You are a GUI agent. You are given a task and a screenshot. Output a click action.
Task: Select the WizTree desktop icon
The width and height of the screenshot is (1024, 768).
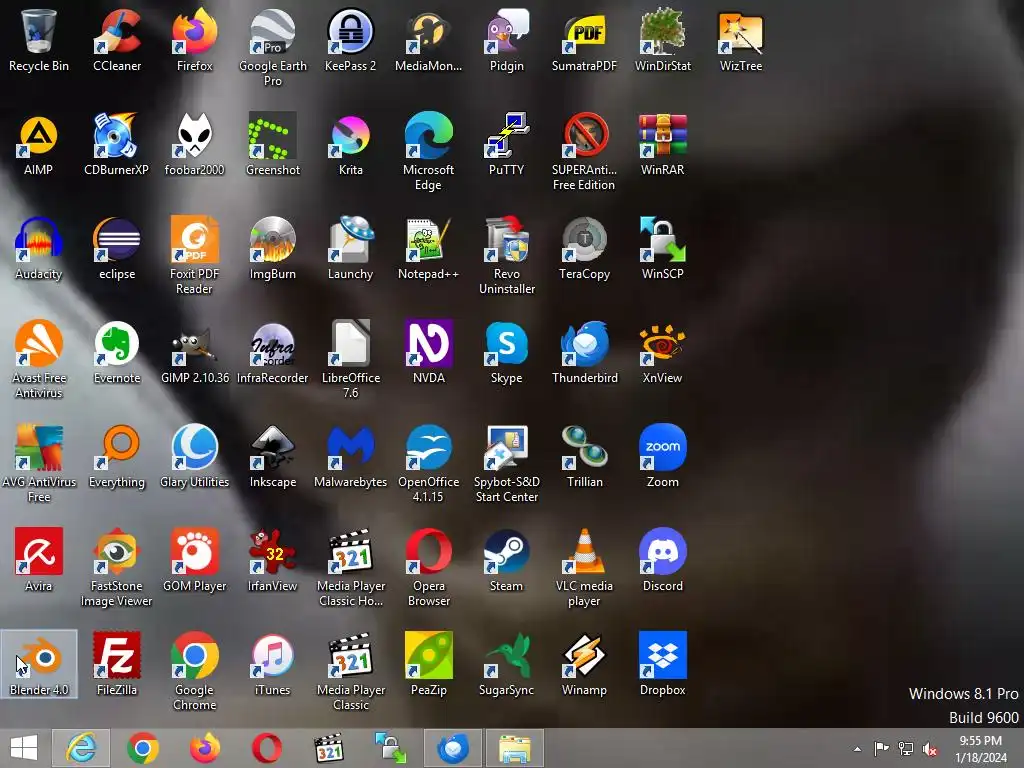[x=741, y=40]
